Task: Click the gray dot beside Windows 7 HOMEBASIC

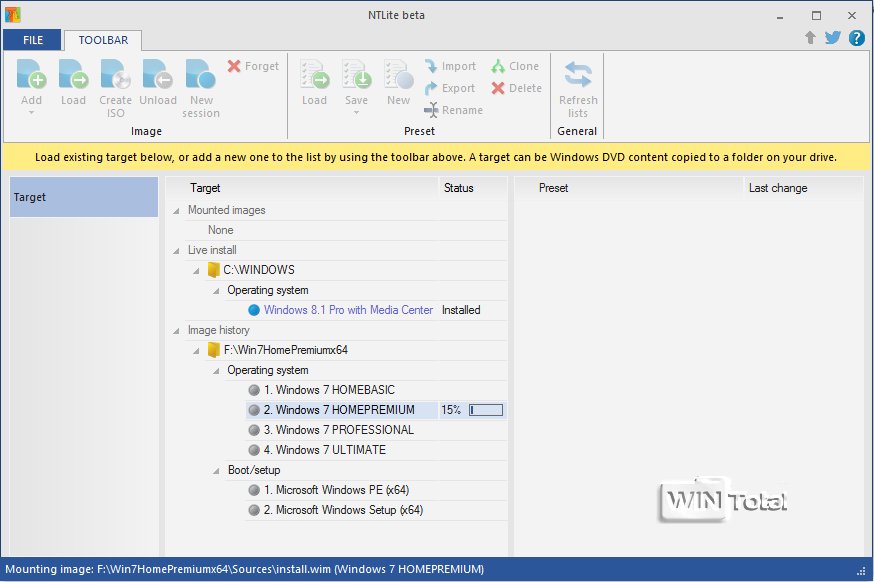Action: coord(254,390)
